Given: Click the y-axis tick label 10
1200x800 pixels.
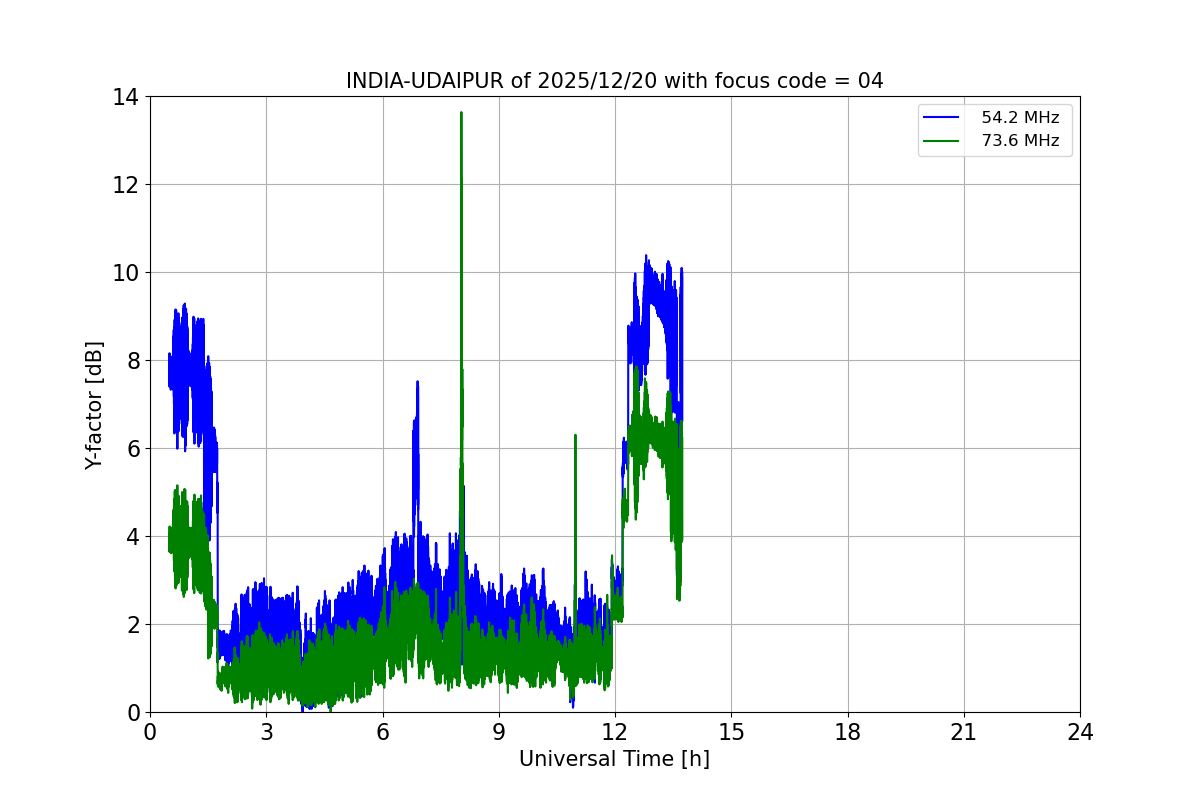Looking at the screenshot, I should (x=125, y=273).
